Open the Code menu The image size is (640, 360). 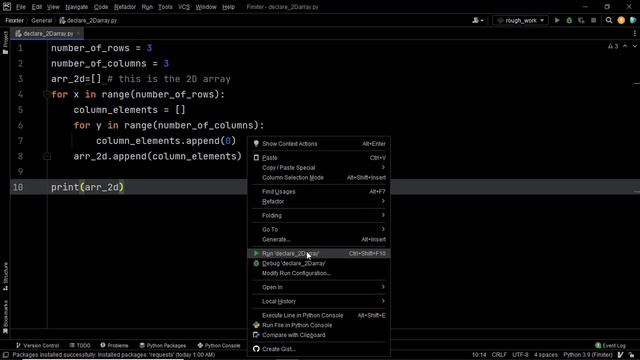tap(101, 7)
